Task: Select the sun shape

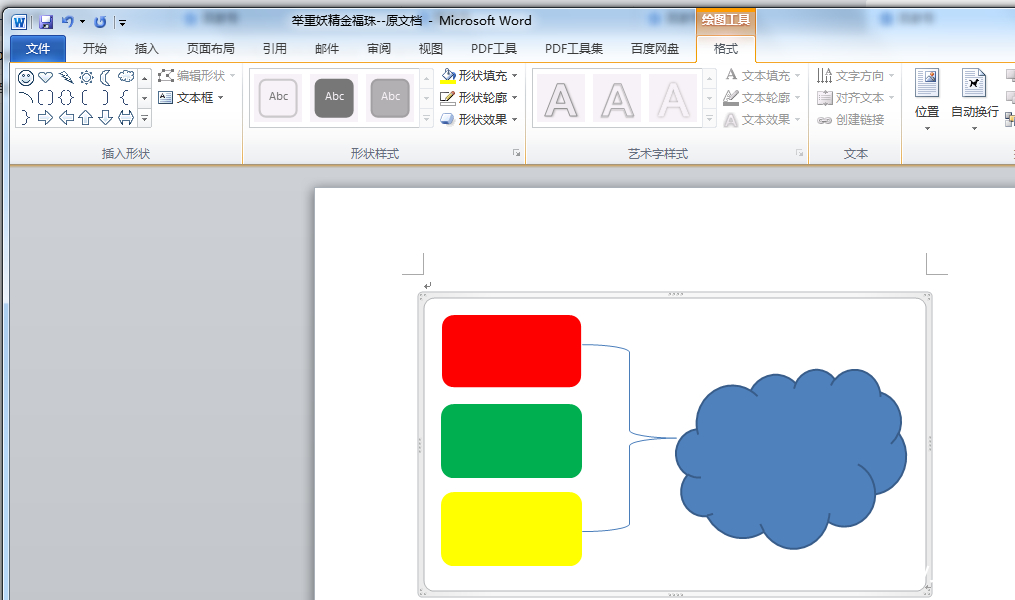Action: (86, 77)
